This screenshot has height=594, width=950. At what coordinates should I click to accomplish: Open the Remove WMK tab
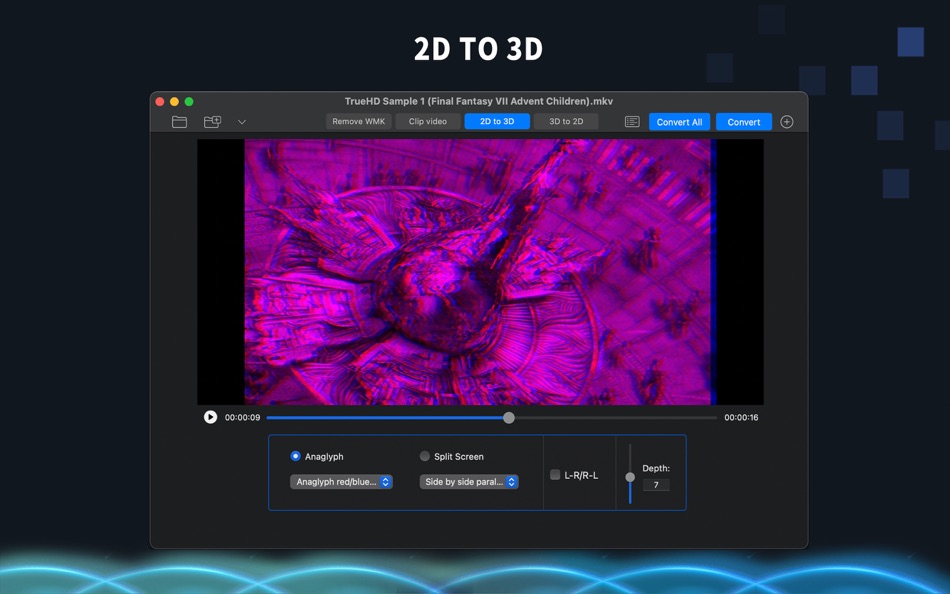tap(359, 121)
